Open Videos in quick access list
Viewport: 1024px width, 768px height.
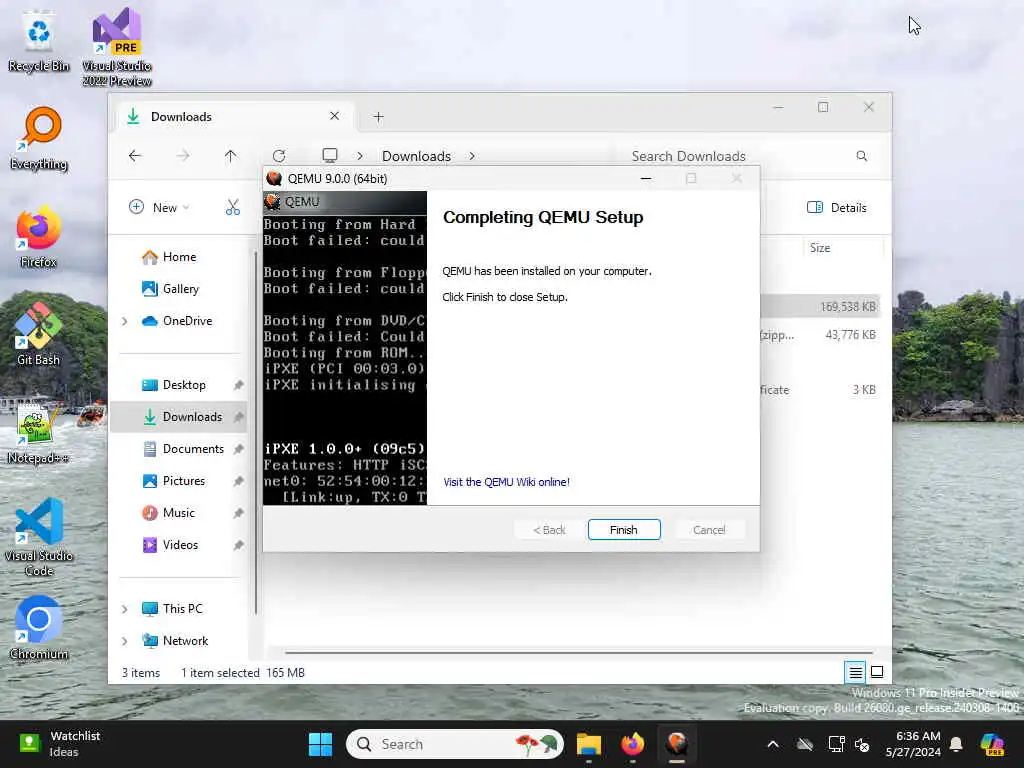[180, 545]
